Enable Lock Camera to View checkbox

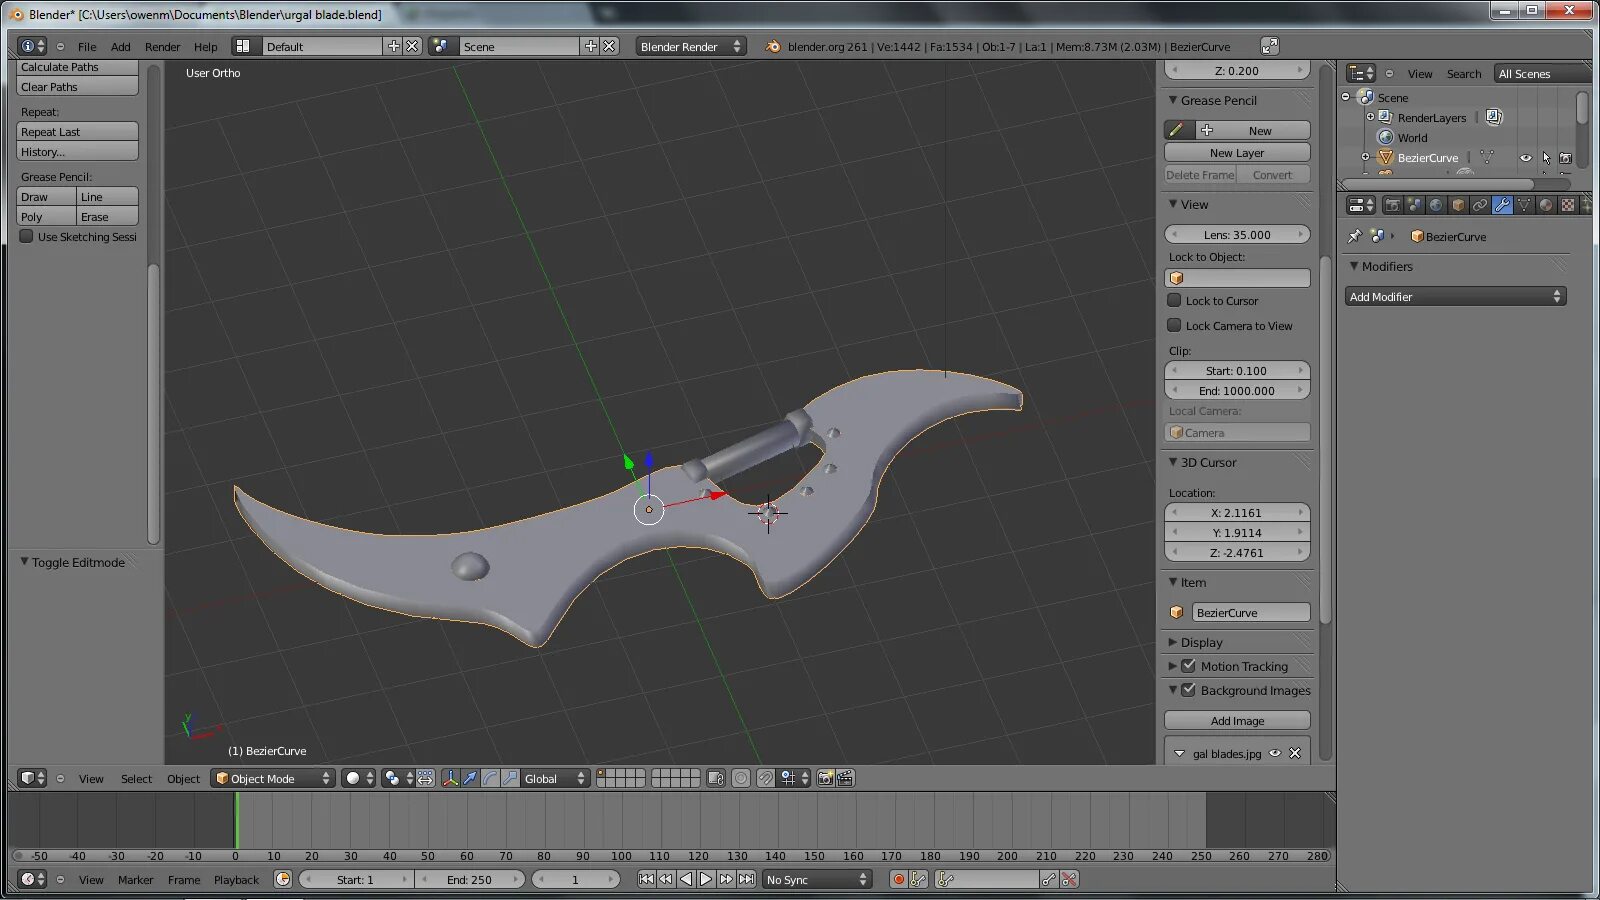[x=1174, y=325]
